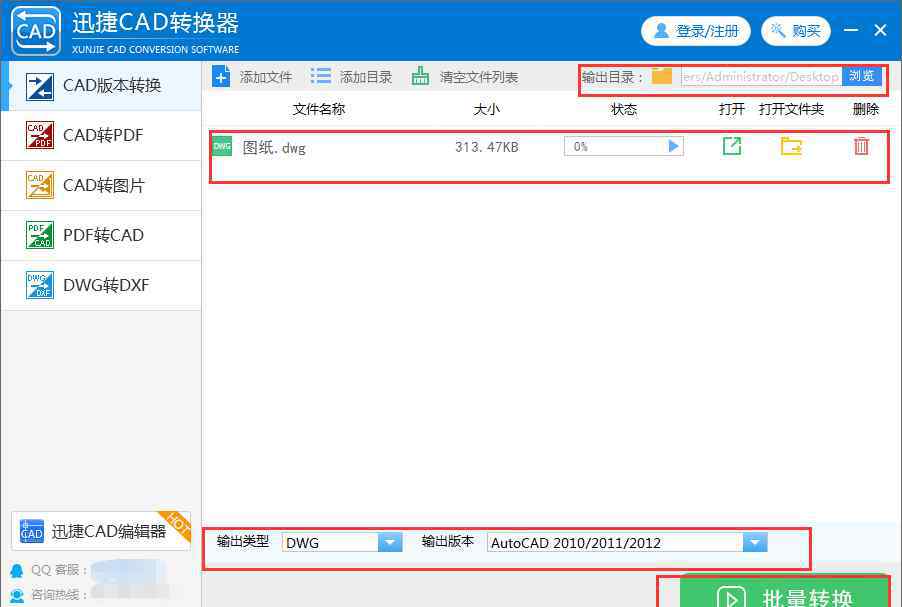Open containing folder yellow icon
The height and width of the screenshot is (607, 902).
(x=791, y=146)
